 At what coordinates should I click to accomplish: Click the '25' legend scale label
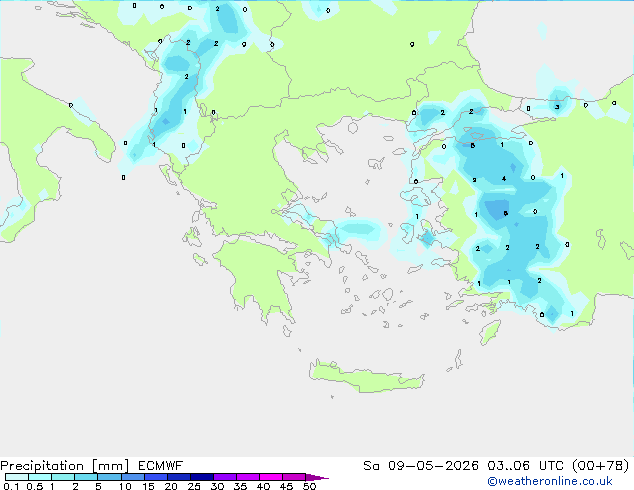coord(194,486)
